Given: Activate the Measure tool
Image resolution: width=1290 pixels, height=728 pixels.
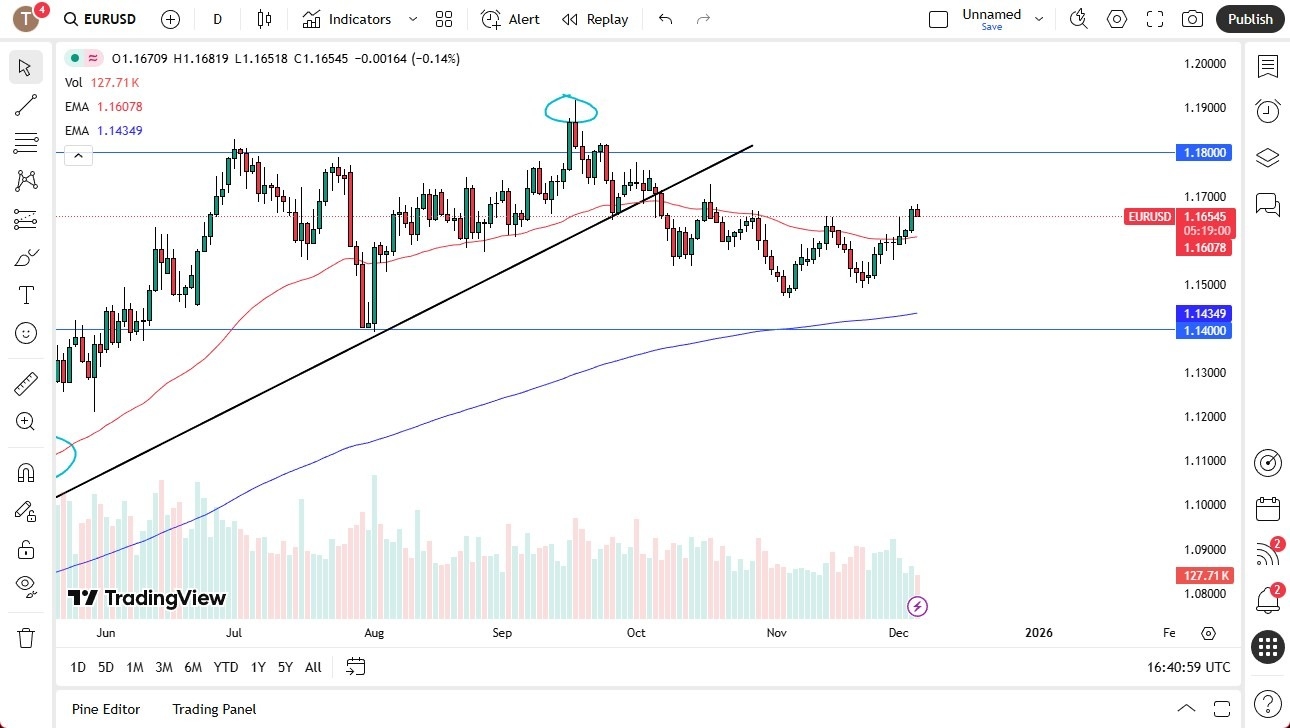Looking at the screenshot, I should pos(25,382).
